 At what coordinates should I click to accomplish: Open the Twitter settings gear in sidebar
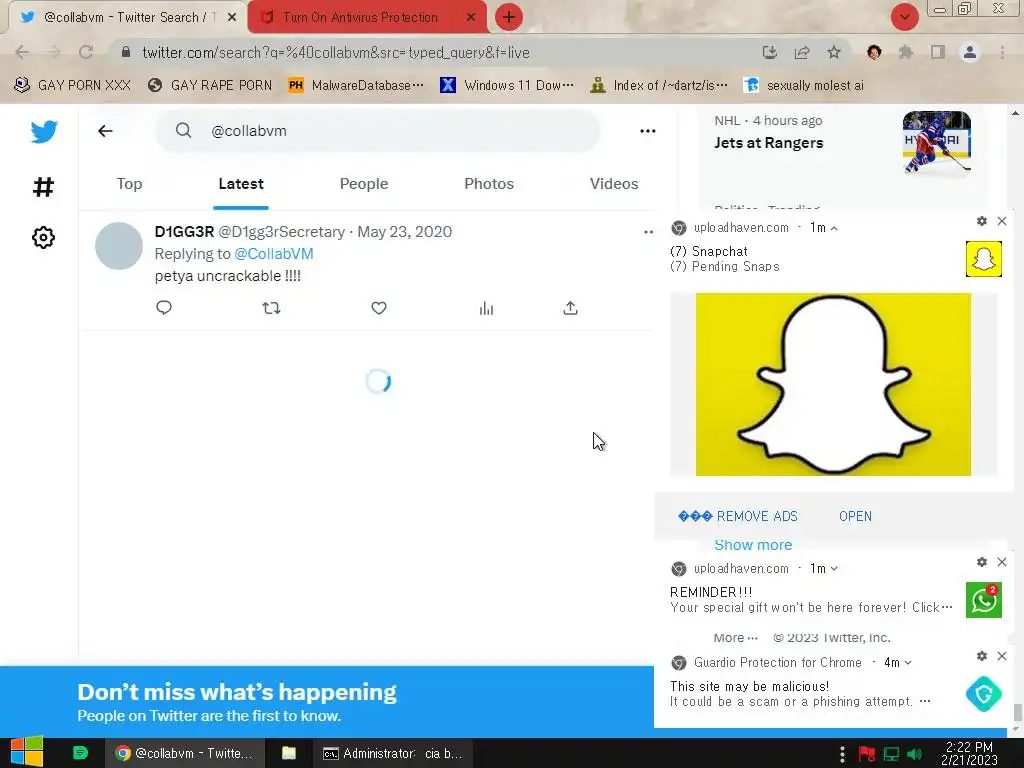click(x=43, y=237)
